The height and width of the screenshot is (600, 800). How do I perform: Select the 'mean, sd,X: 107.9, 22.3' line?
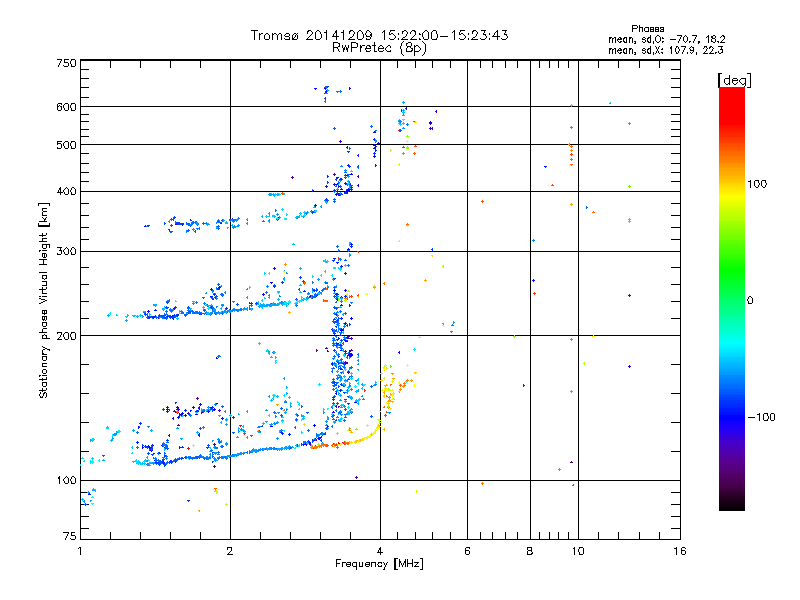[x=665, y=50]
